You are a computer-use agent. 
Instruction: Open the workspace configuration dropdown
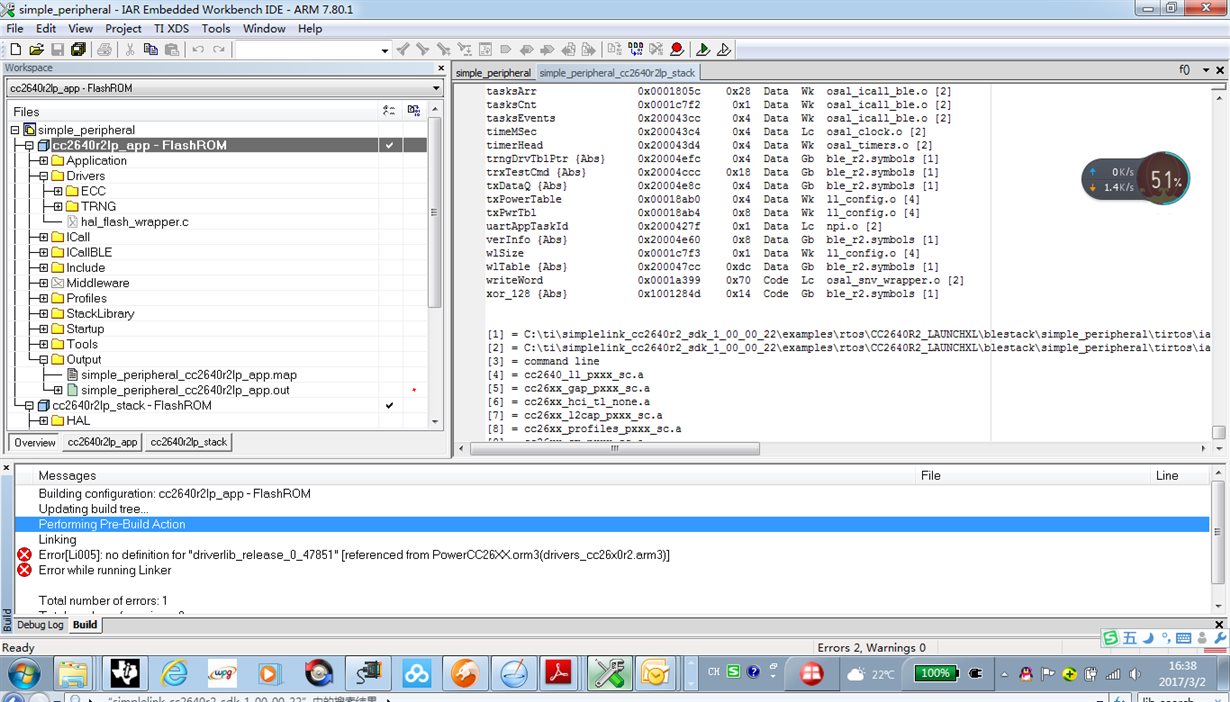(435, 88)
